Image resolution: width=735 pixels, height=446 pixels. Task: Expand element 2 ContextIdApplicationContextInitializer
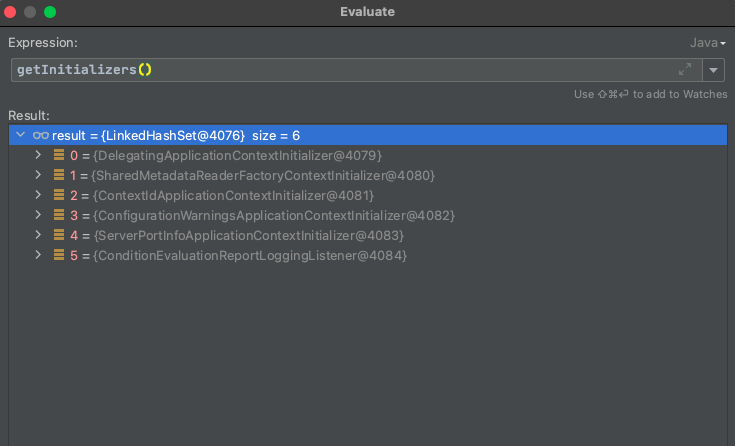pyautogui.click(x=38, y=195)
